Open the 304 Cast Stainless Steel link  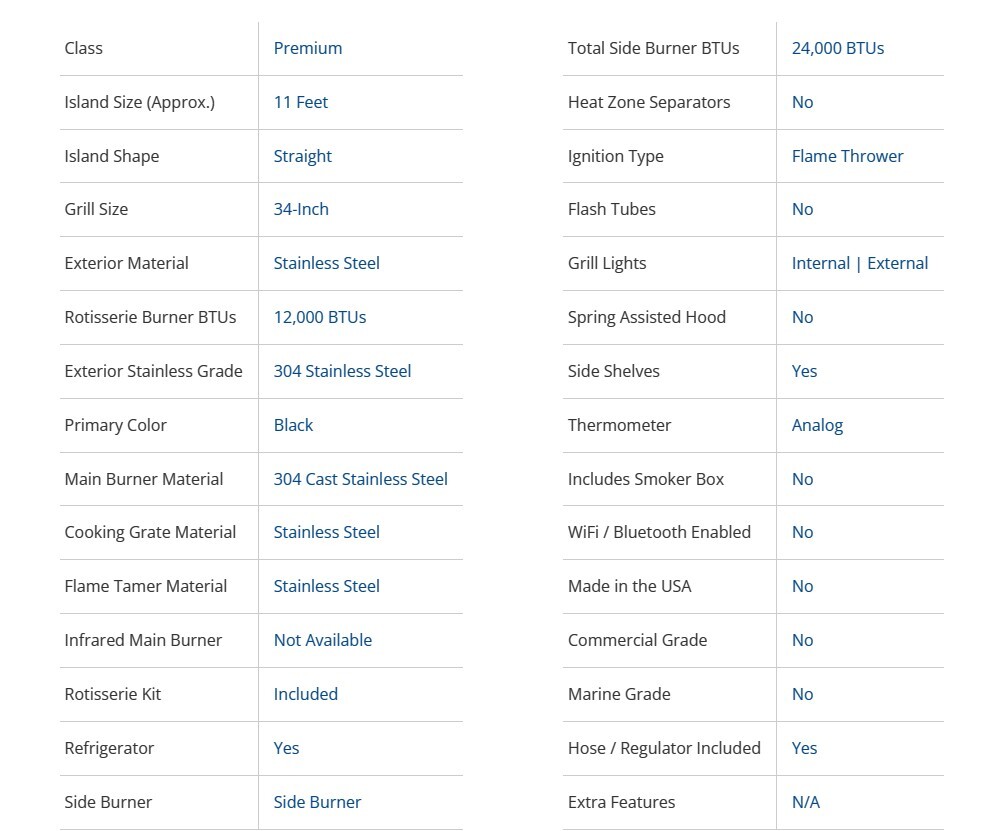(360, 479)
